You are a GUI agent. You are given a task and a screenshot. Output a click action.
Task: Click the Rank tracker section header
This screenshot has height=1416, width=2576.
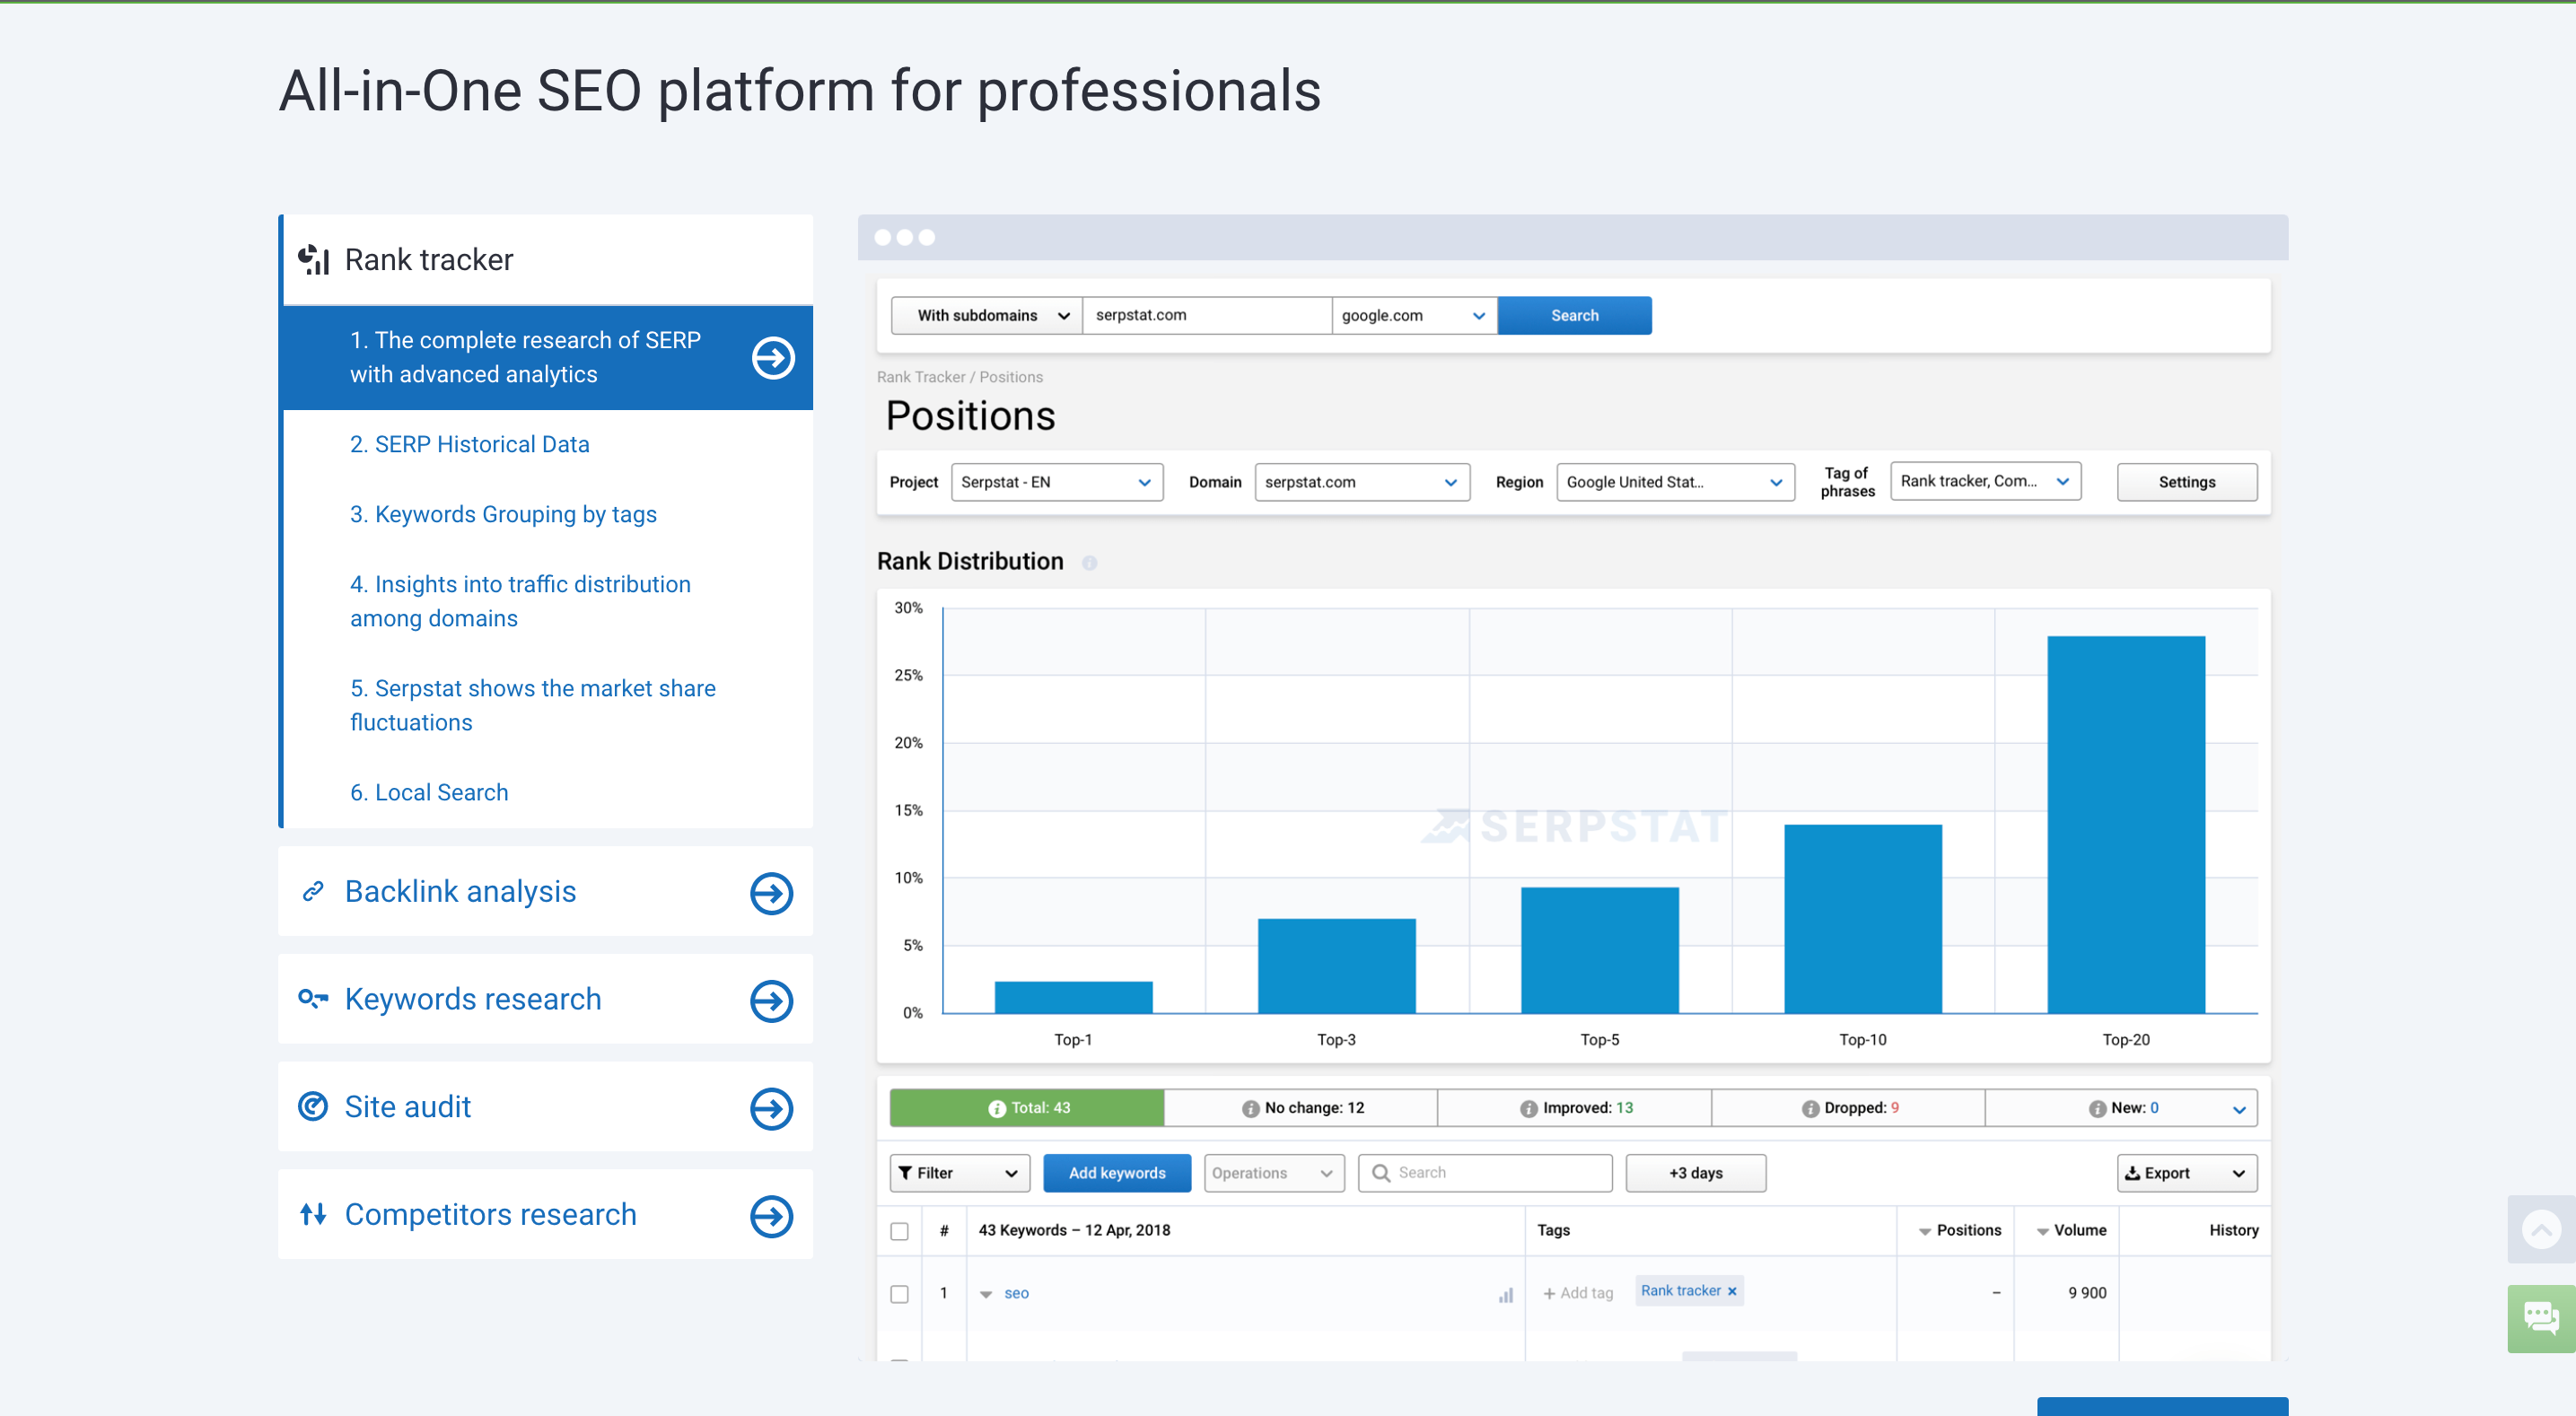coord(548,260)
